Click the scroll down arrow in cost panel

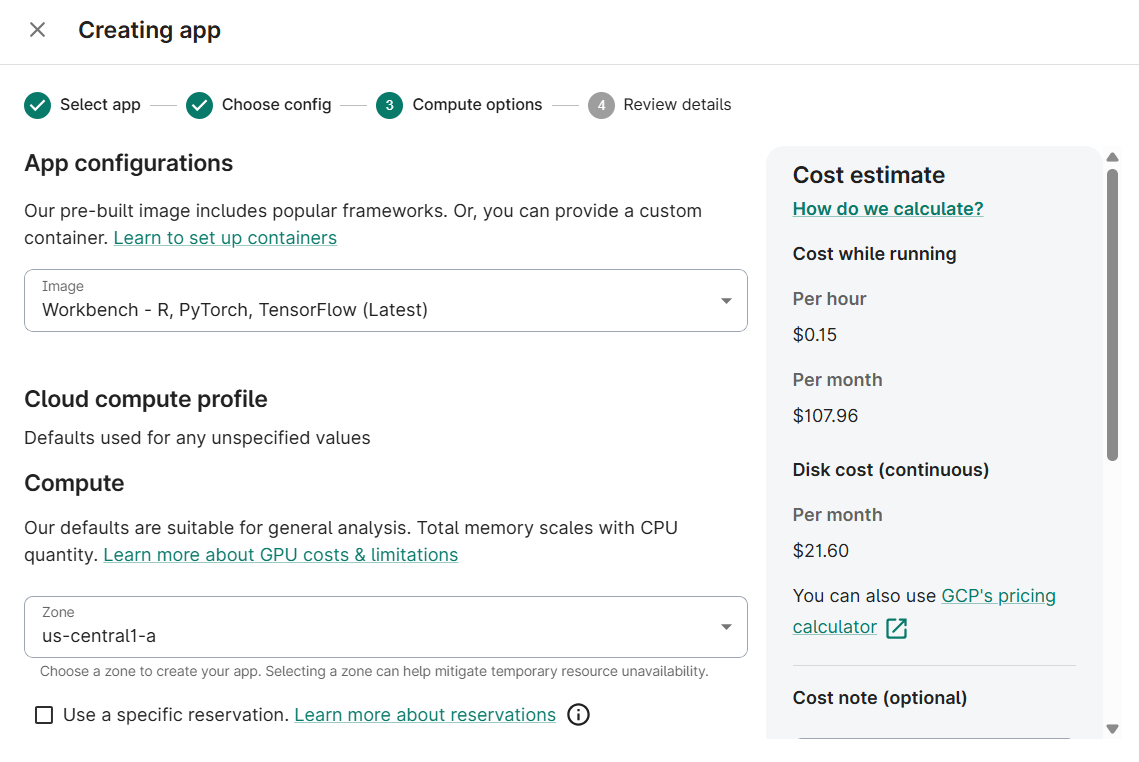pyautogui.click(x=1112, y=729)
